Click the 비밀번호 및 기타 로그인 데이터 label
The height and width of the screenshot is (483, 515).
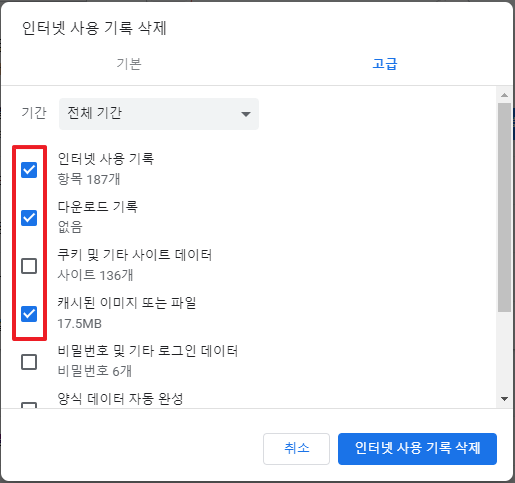(148, 351)
